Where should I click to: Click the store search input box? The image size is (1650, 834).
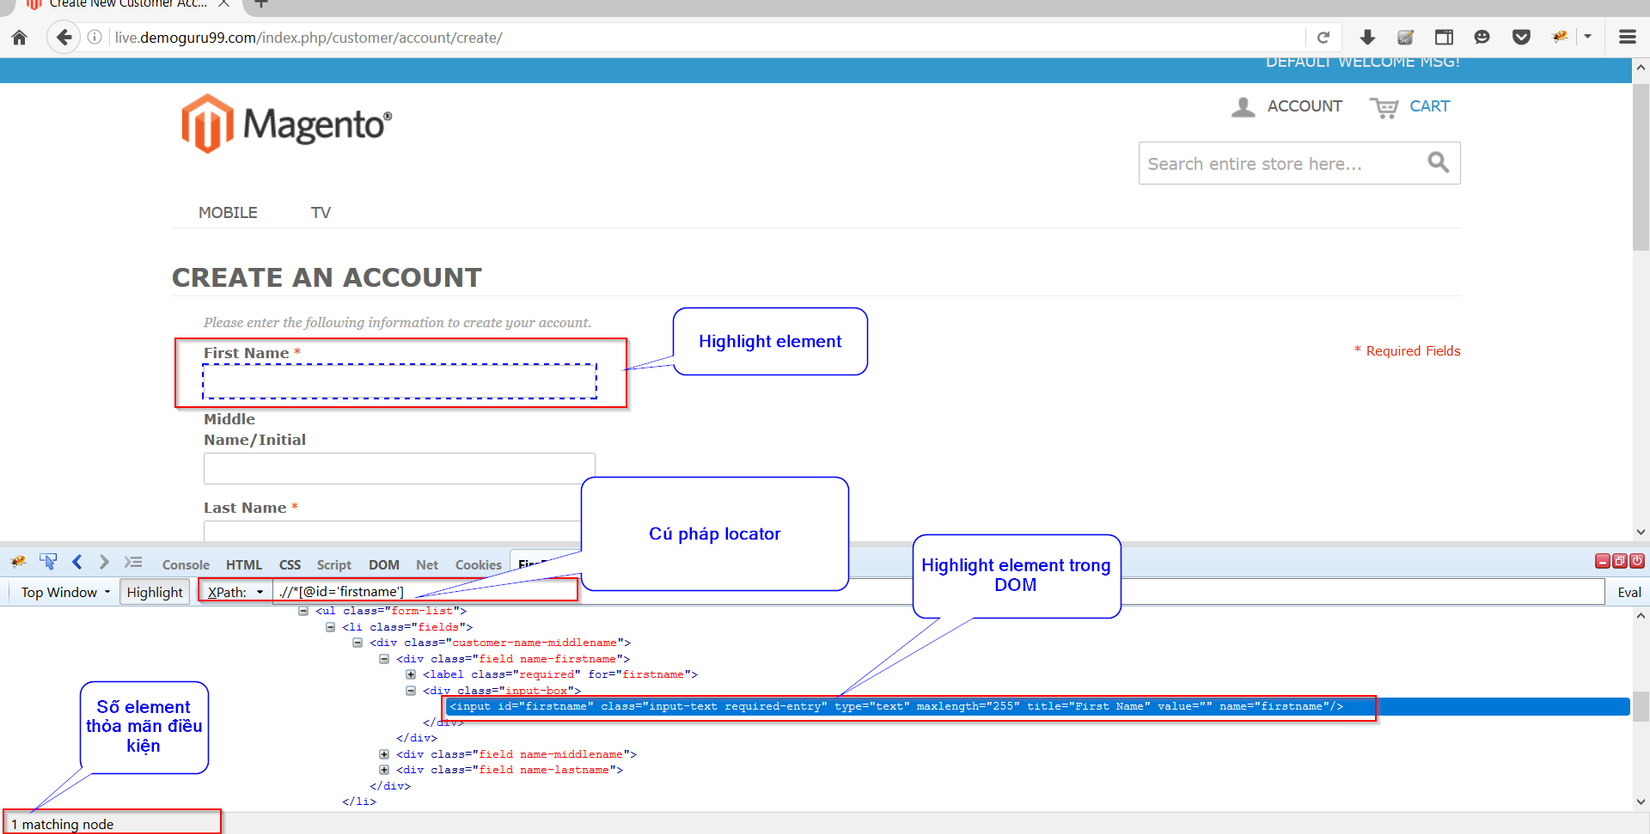pos(1284,163)
